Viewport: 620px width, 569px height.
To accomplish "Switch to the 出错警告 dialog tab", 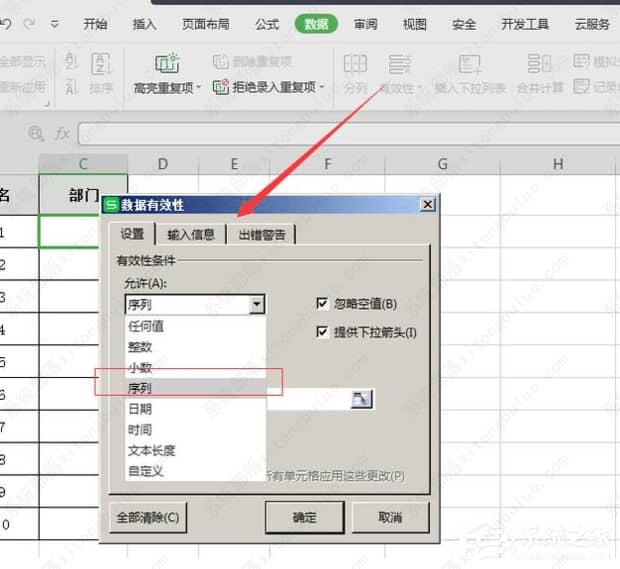I will point(262,235).
